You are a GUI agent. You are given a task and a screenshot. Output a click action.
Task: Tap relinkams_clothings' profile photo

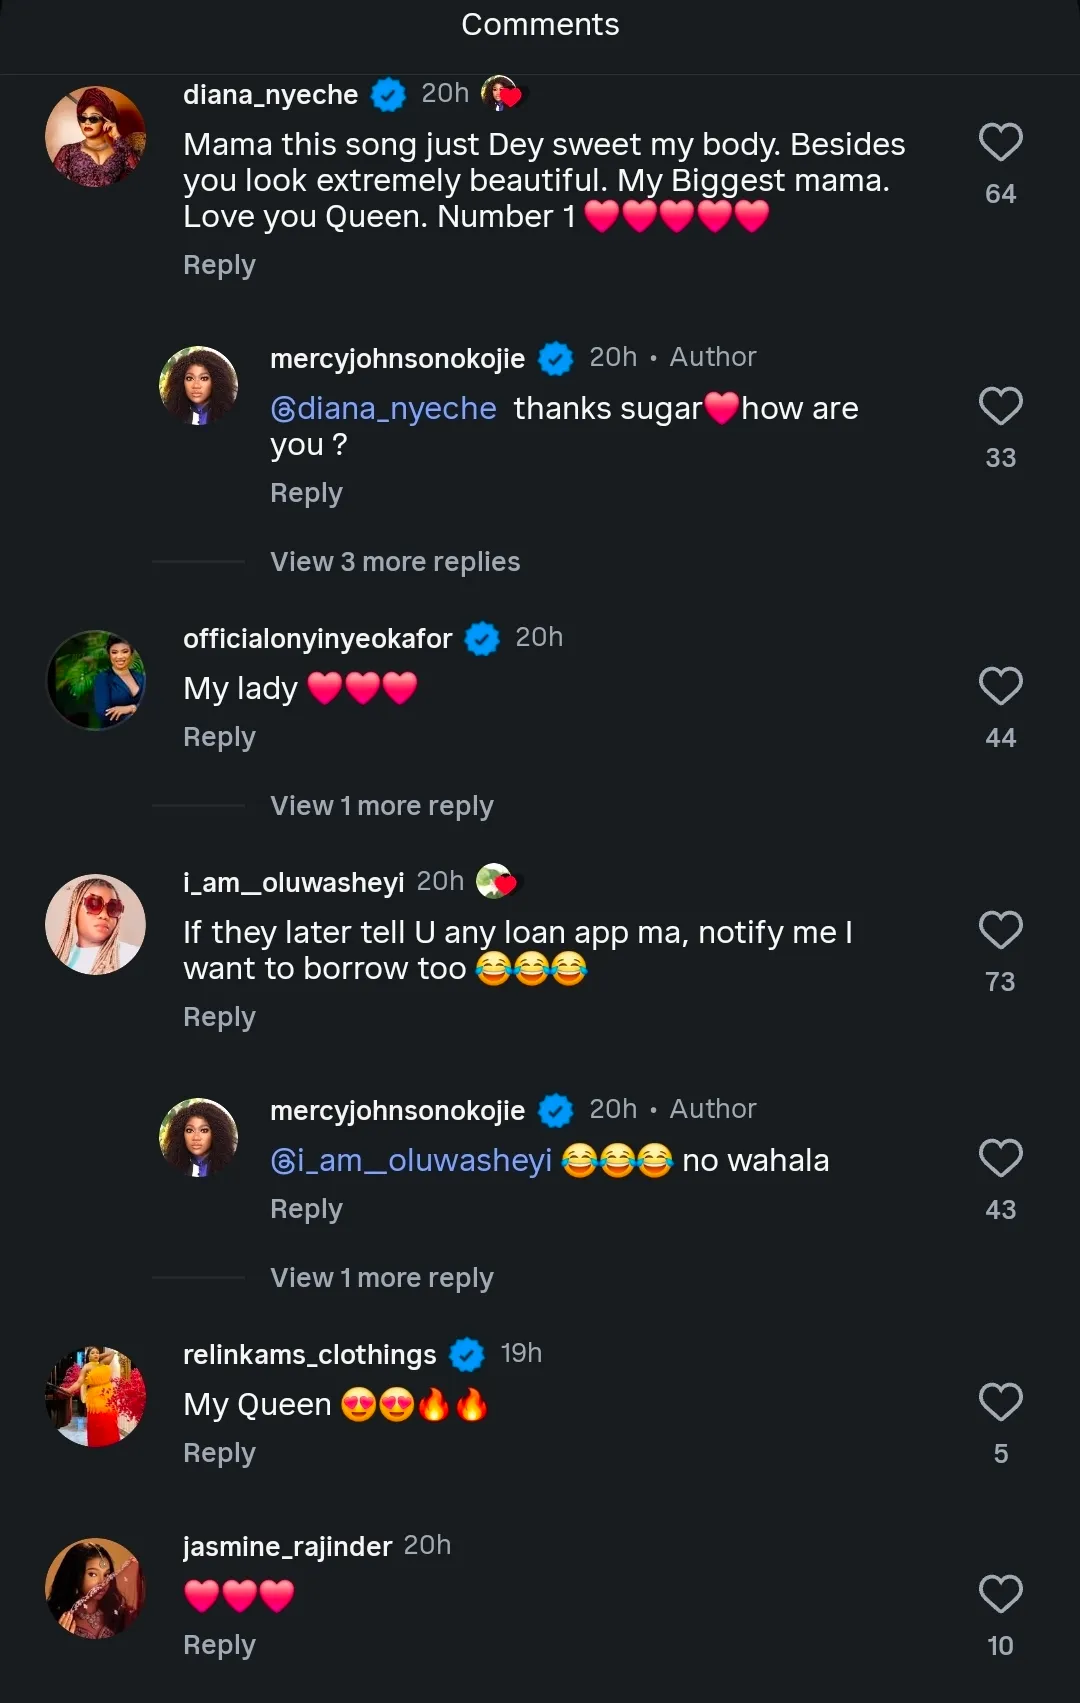point(96,1396)
